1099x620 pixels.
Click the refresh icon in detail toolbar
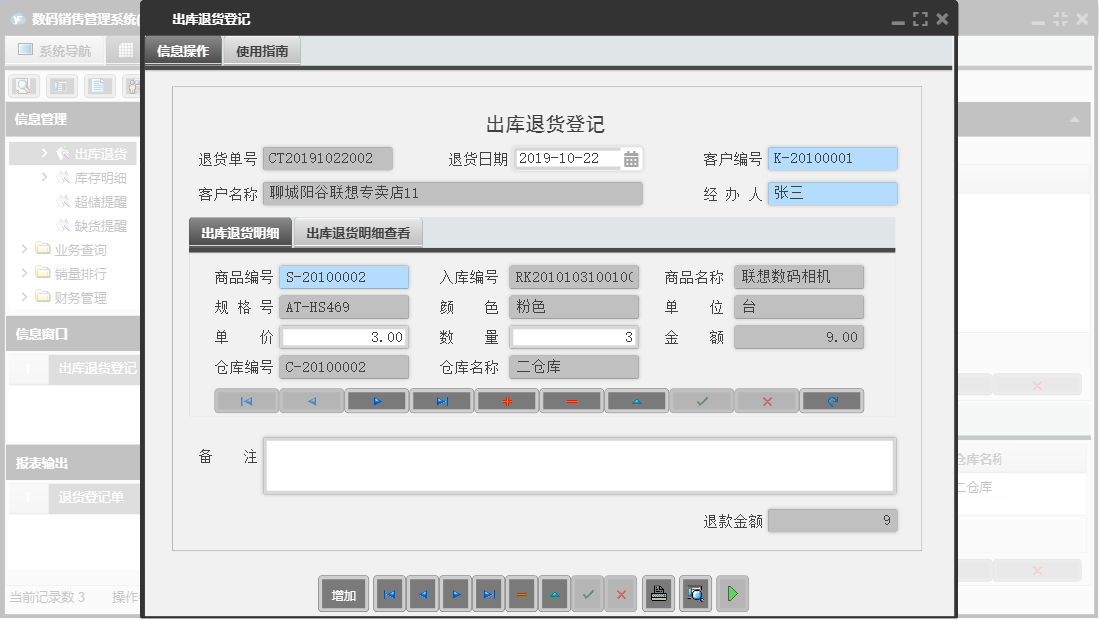click(x=831, y=400)
